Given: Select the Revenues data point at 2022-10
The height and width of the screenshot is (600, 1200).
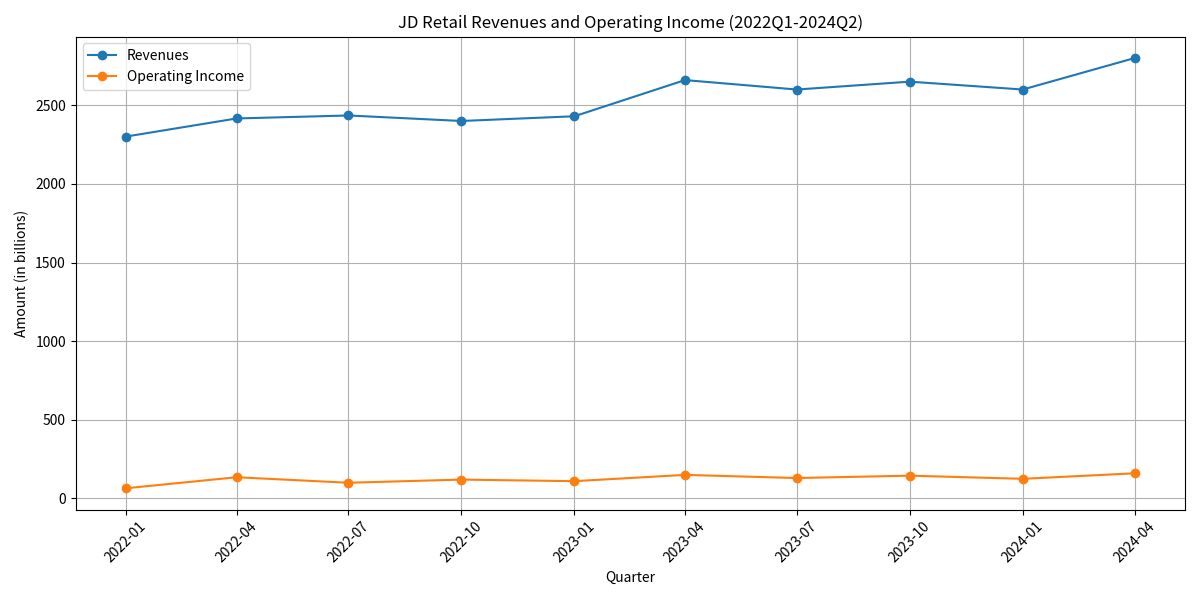Looking at the screenshot, I should (x=461, y=121).
